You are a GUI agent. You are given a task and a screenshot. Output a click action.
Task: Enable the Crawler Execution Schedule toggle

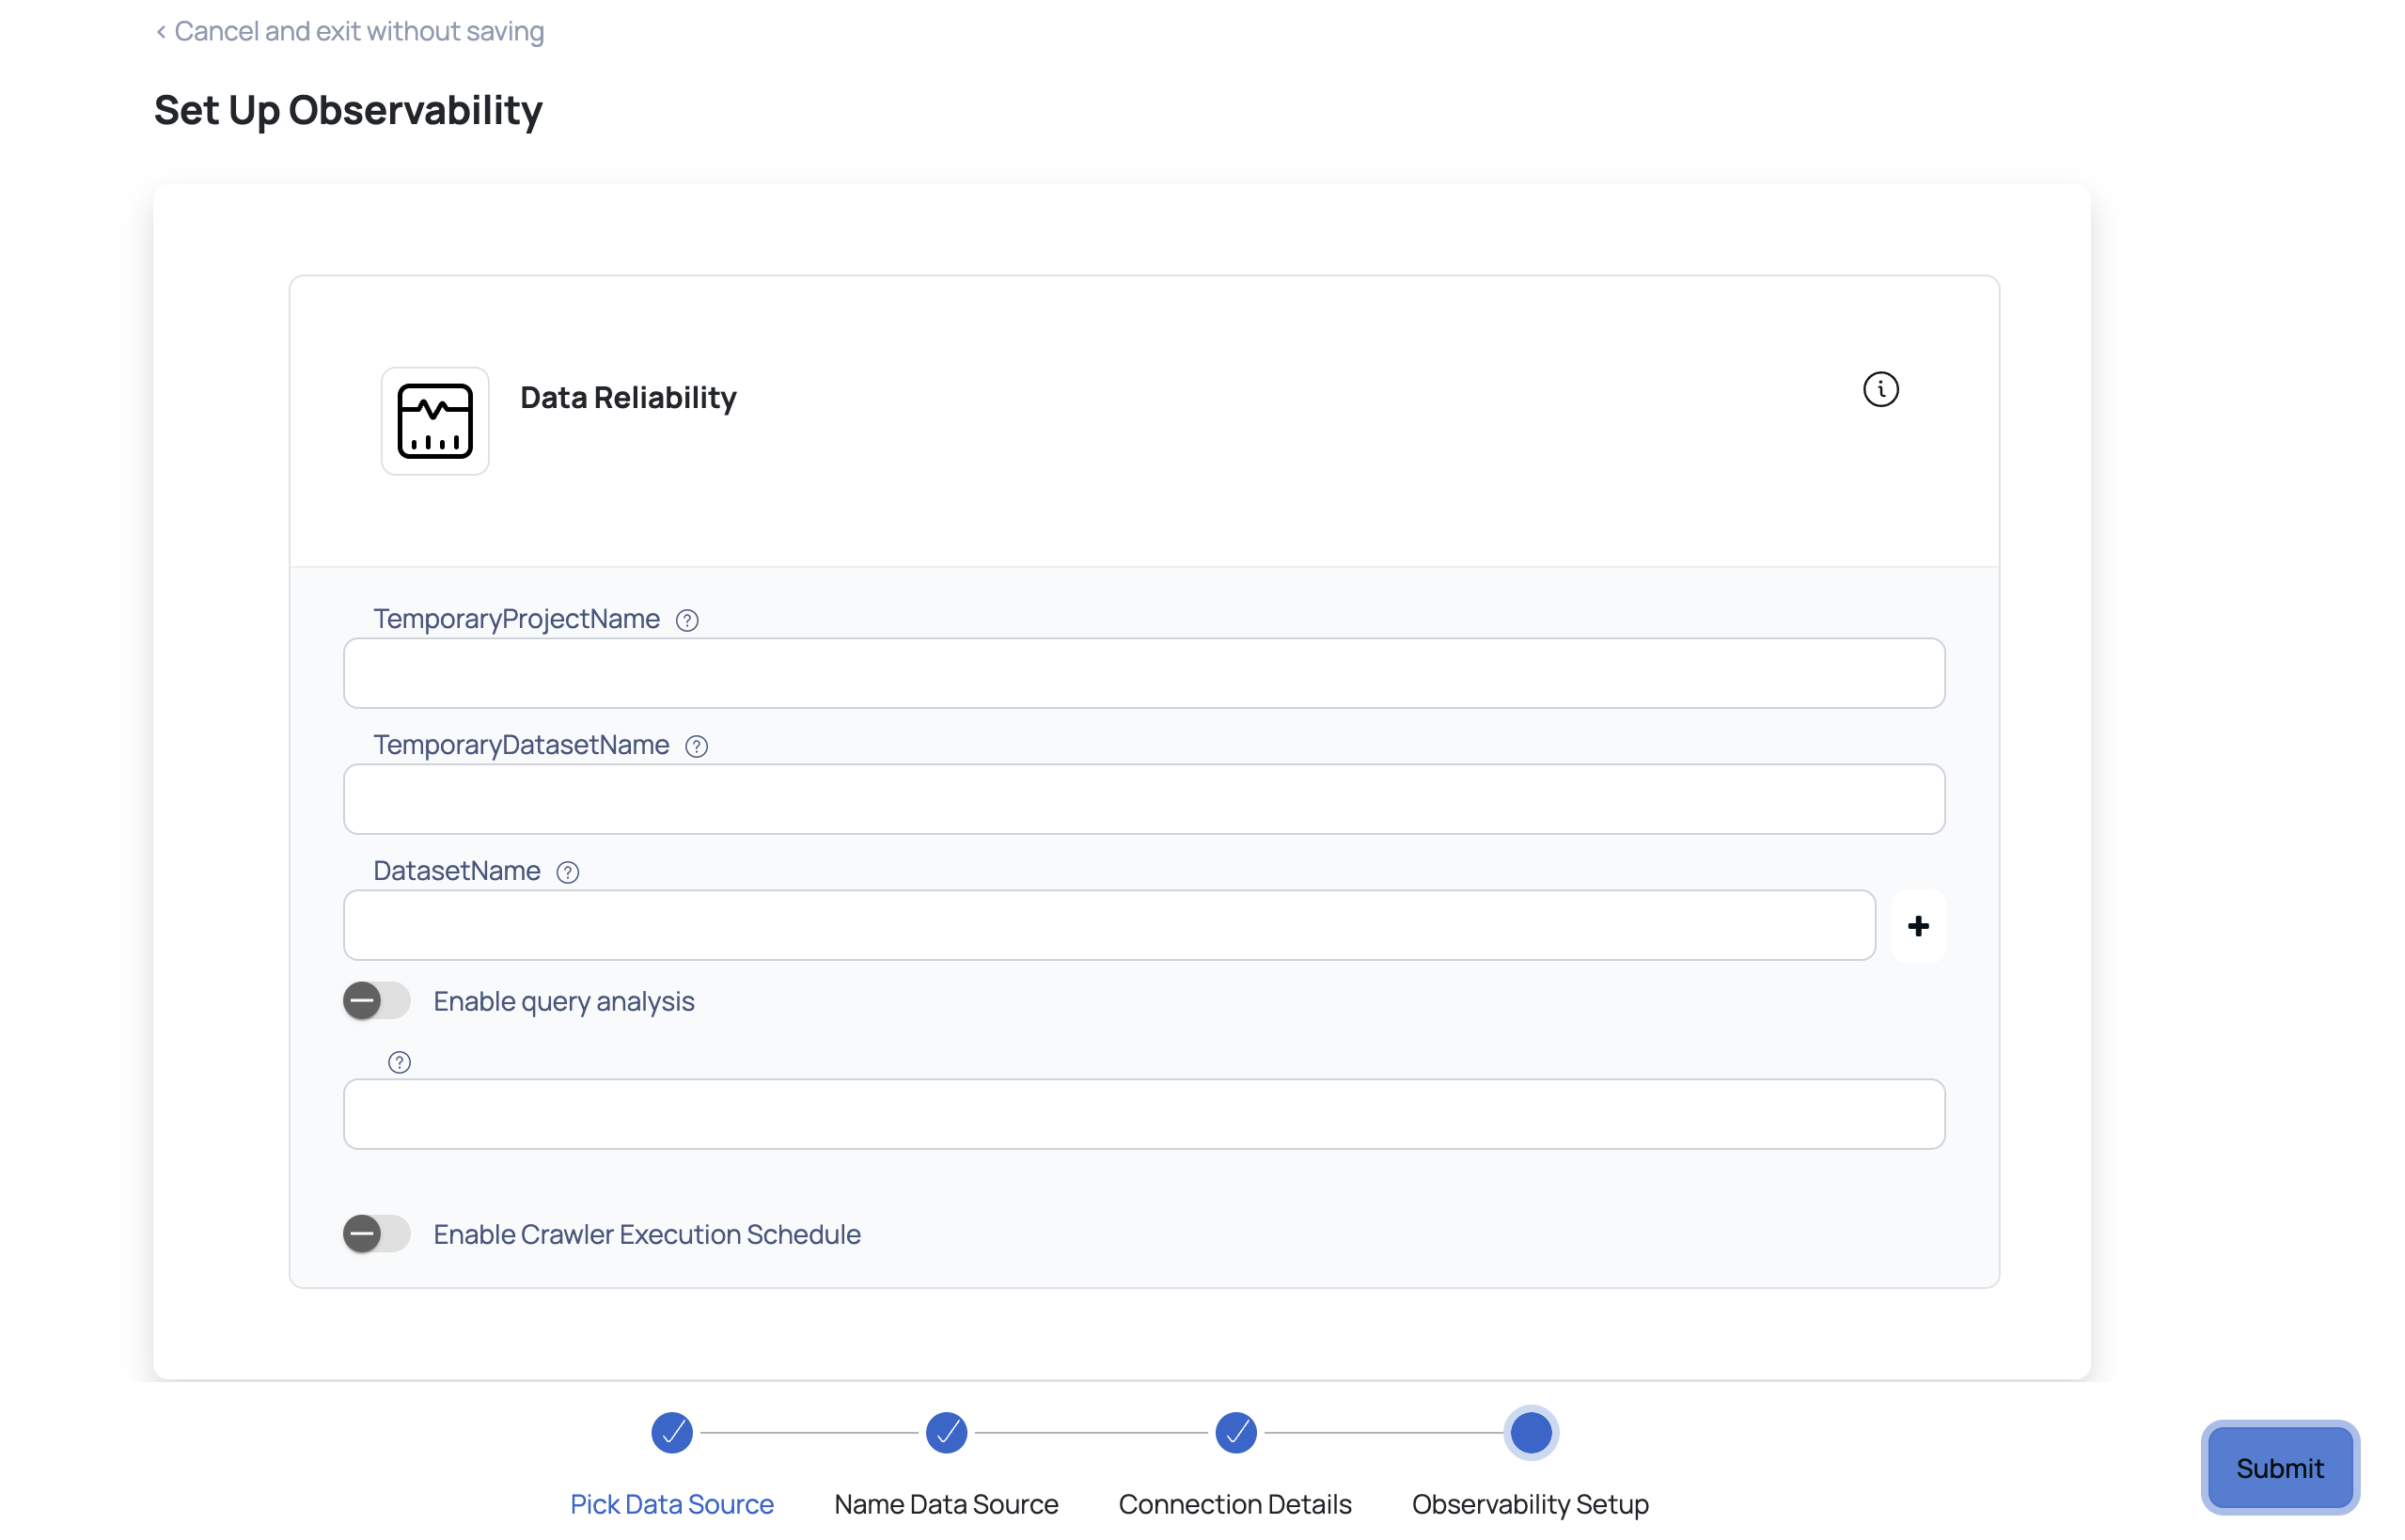tap(375, 1233)
